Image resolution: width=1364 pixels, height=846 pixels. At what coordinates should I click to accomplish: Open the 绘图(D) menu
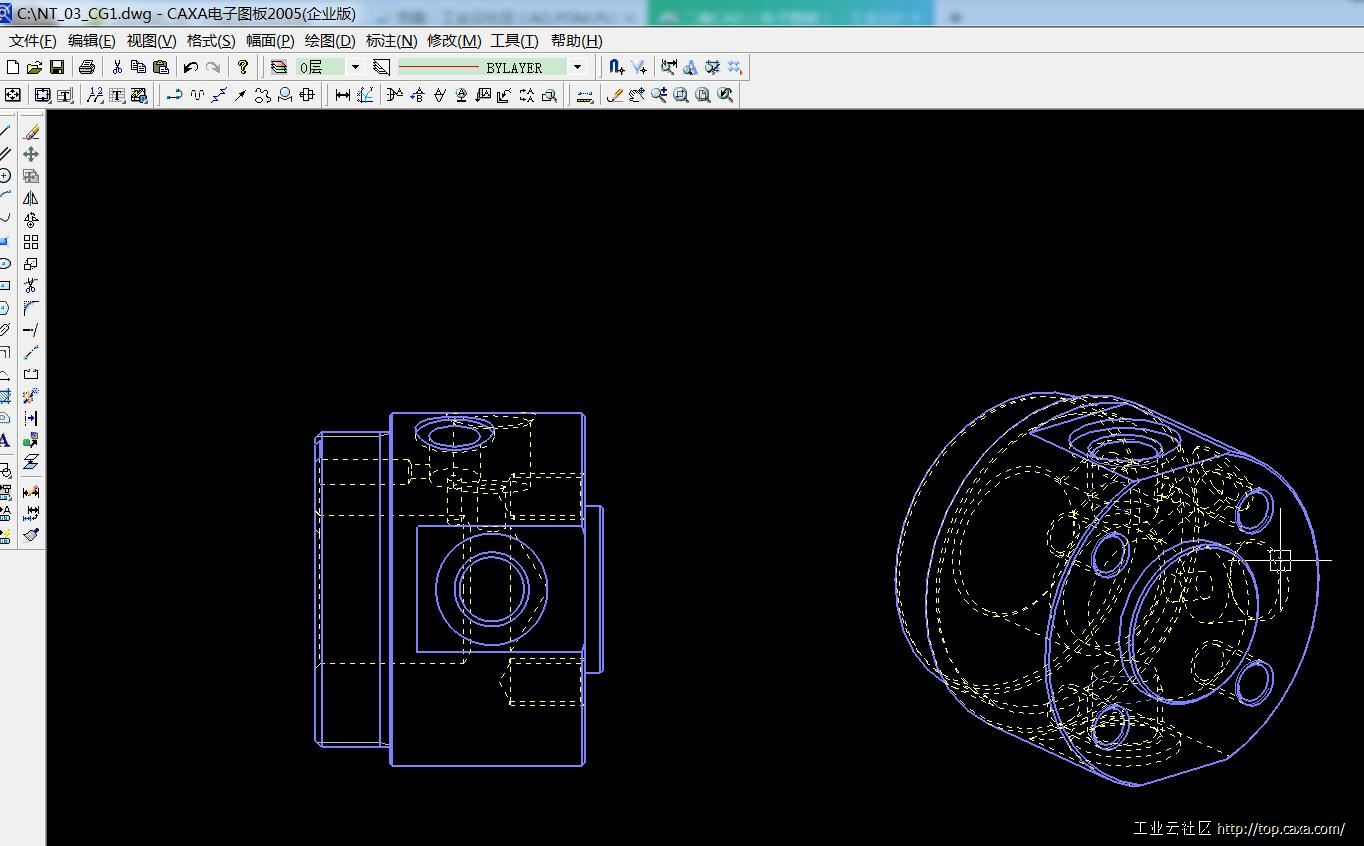point(329,41)
